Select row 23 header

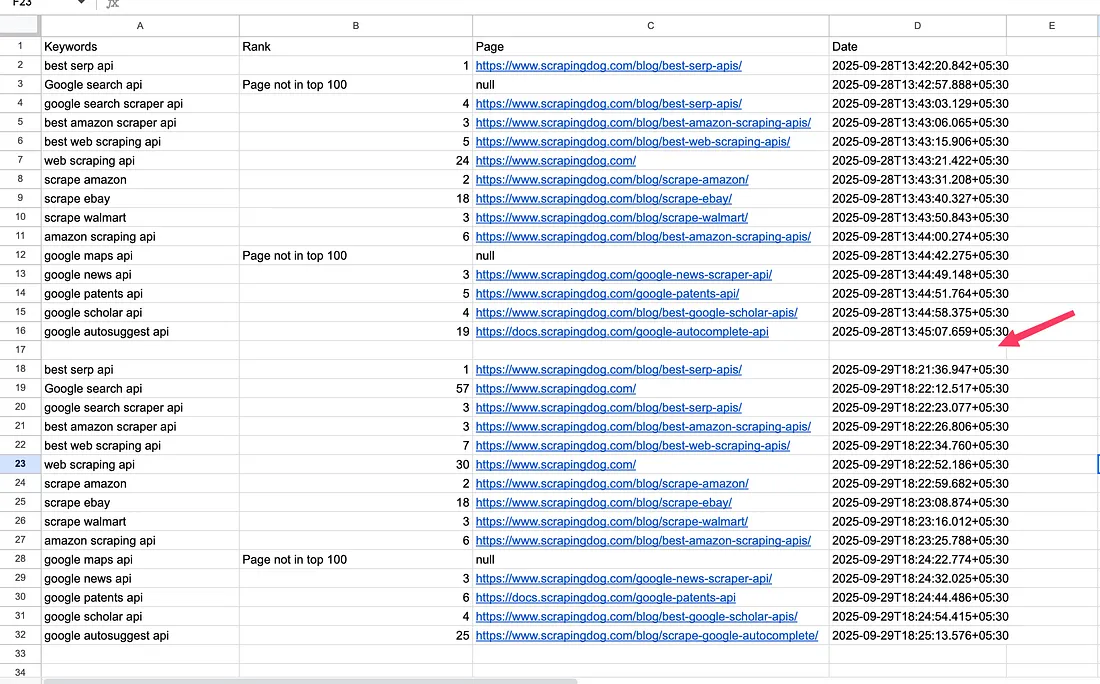tap(20, 465)
